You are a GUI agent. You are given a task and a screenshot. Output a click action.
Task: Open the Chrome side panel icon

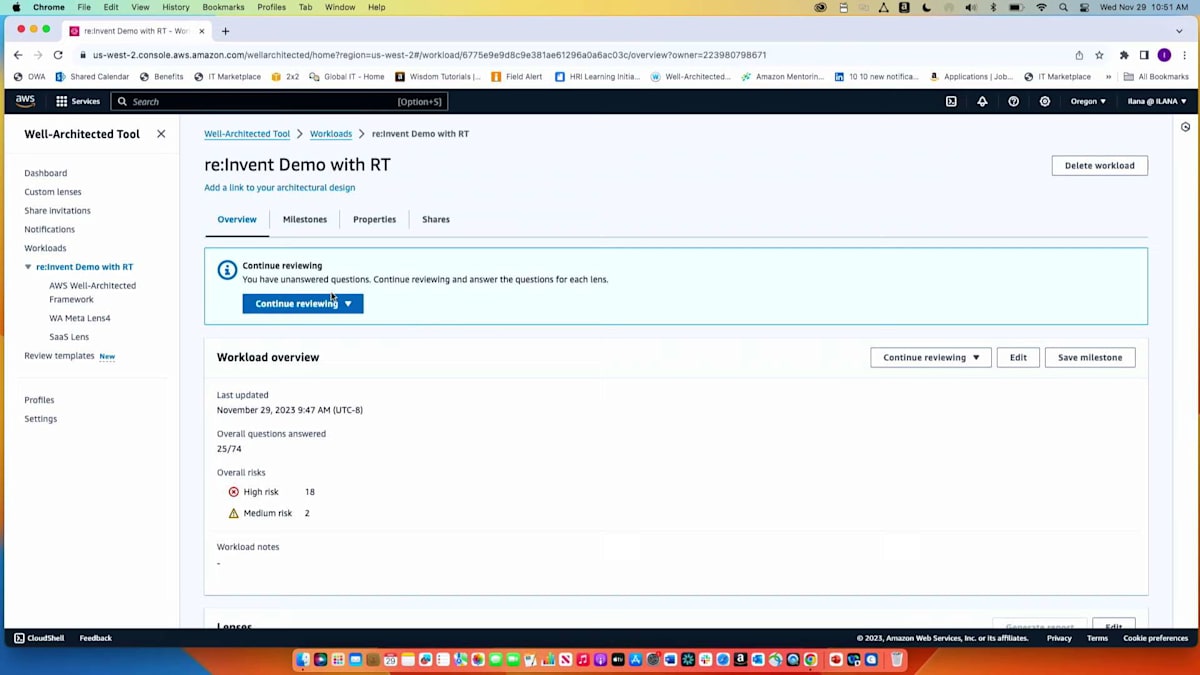(1144, 55)
